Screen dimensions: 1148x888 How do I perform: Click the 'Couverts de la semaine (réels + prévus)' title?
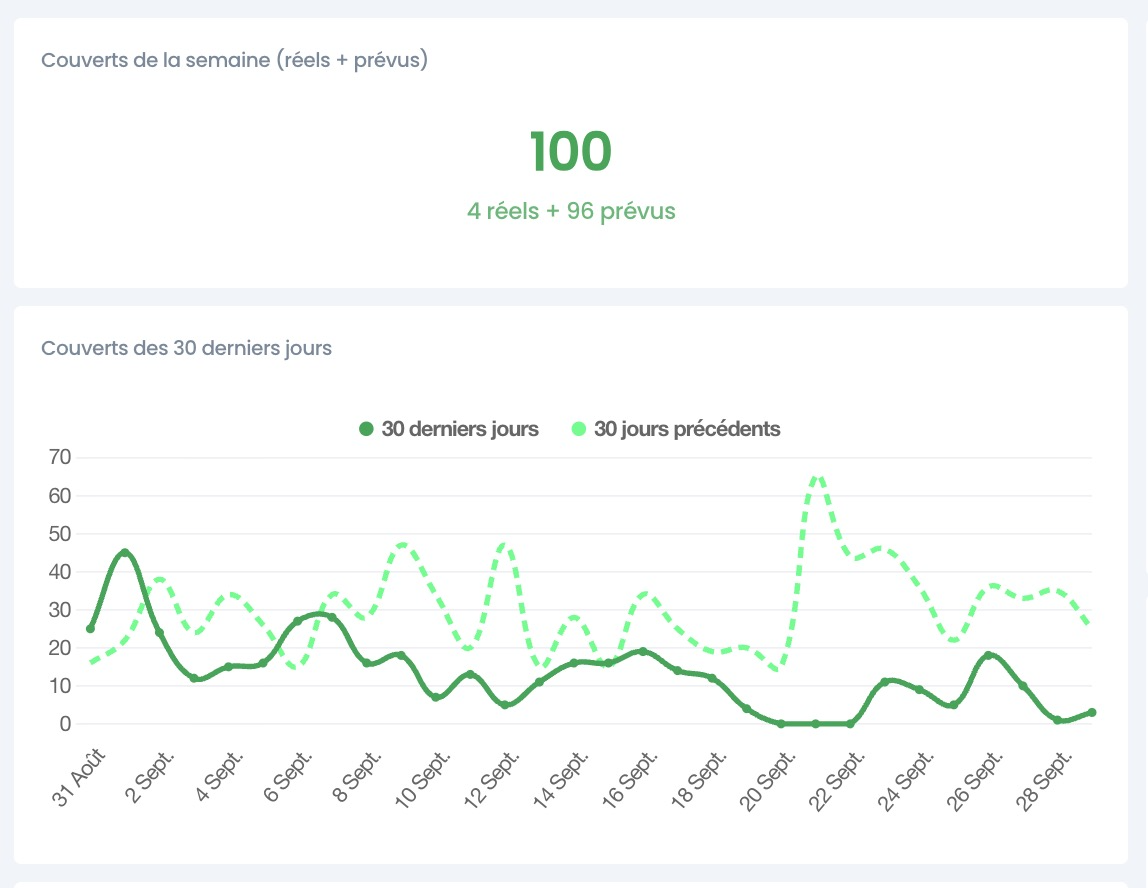[x=234, y=60]
